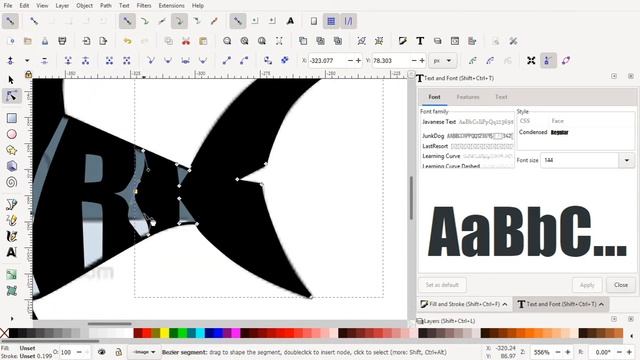Select the Star/Polygon tool
The image size is (640, 360).
(11, 150)
